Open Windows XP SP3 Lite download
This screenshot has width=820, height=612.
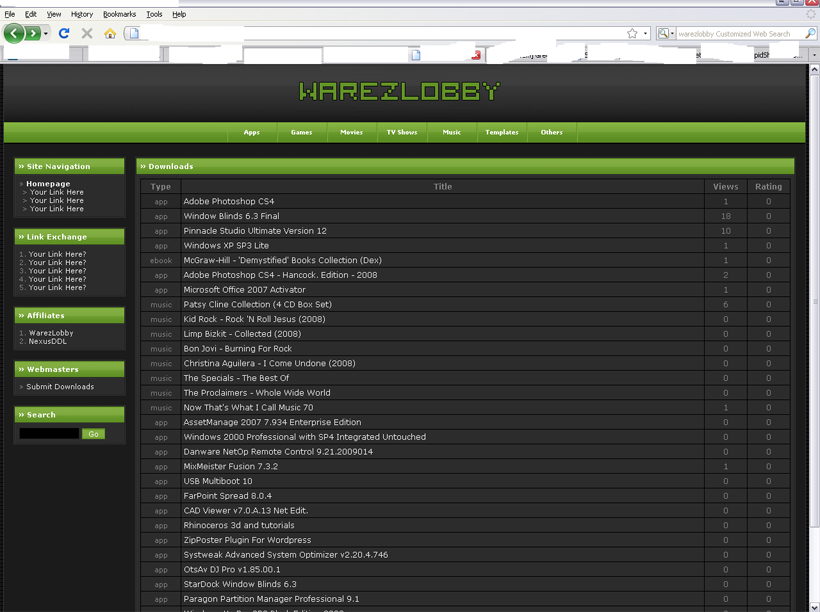pos(226,245)
